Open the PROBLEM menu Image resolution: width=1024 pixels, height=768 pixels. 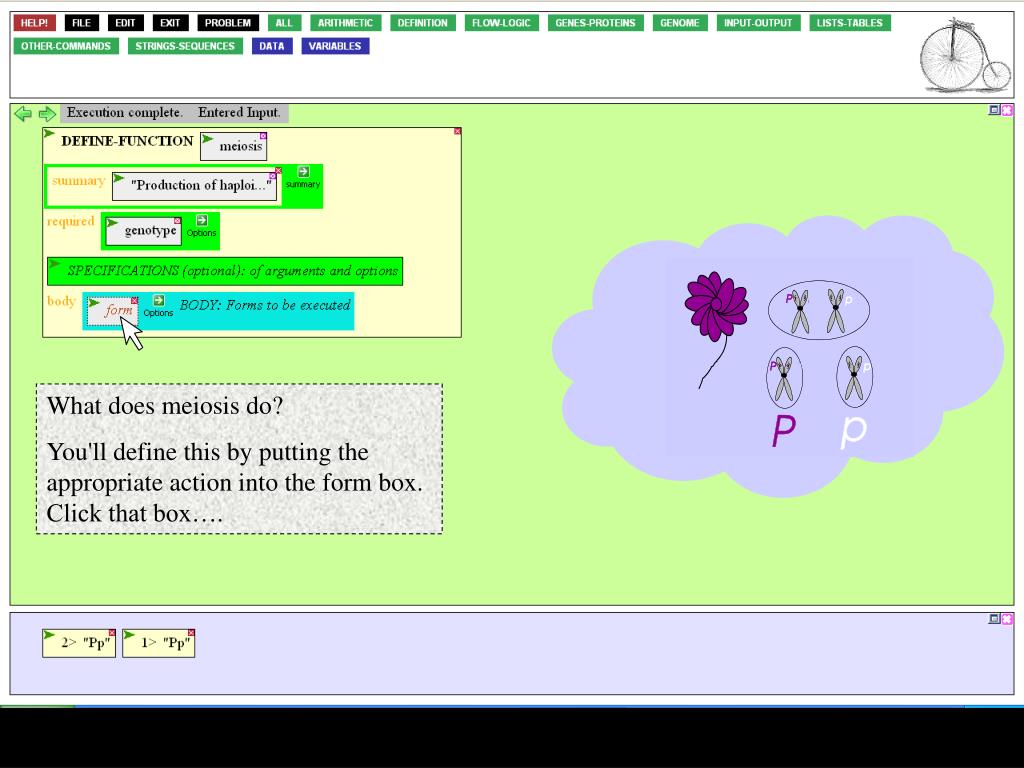coord(227,23)
